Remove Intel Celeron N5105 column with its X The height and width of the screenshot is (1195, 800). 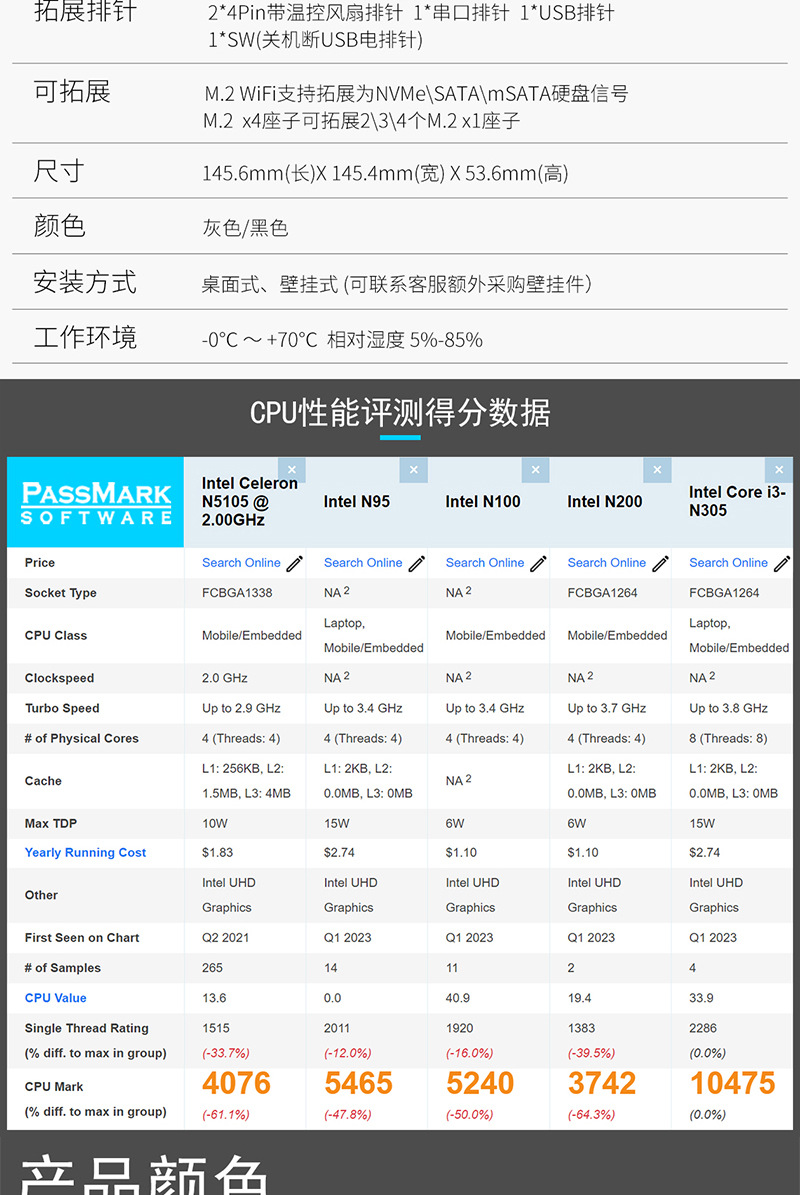[x=292, y=469]
